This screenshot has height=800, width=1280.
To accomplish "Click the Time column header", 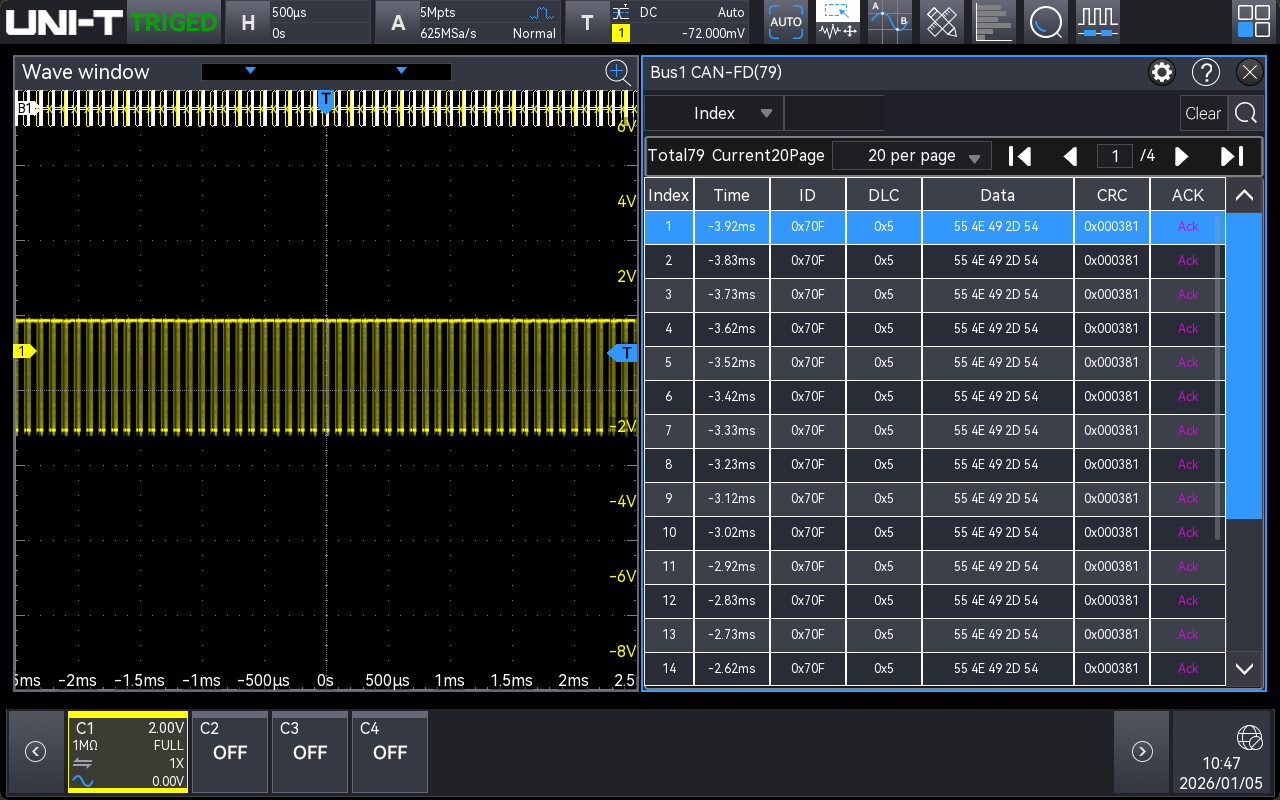I will [x=732, y=195].
